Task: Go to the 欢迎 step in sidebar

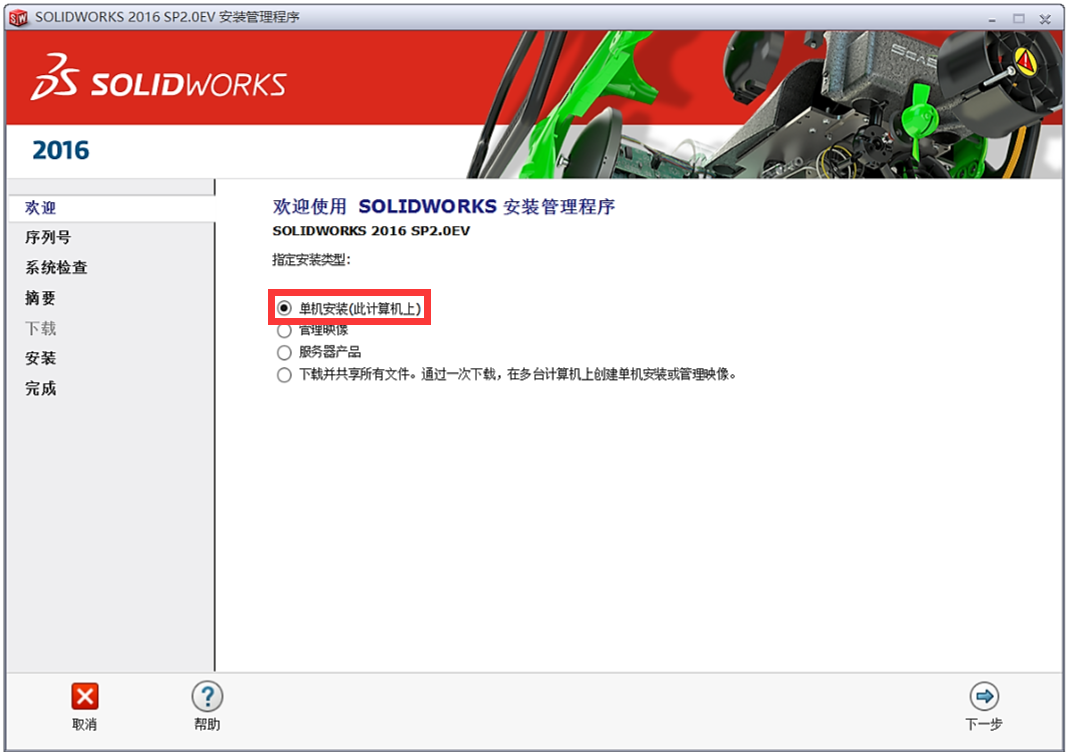Action: pyautogui.click(x=41, y=208)
